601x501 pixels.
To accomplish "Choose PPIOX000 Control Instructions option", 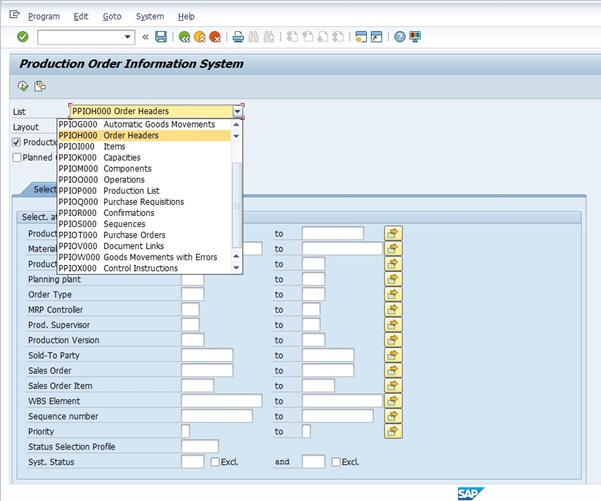I will [144, 268].
